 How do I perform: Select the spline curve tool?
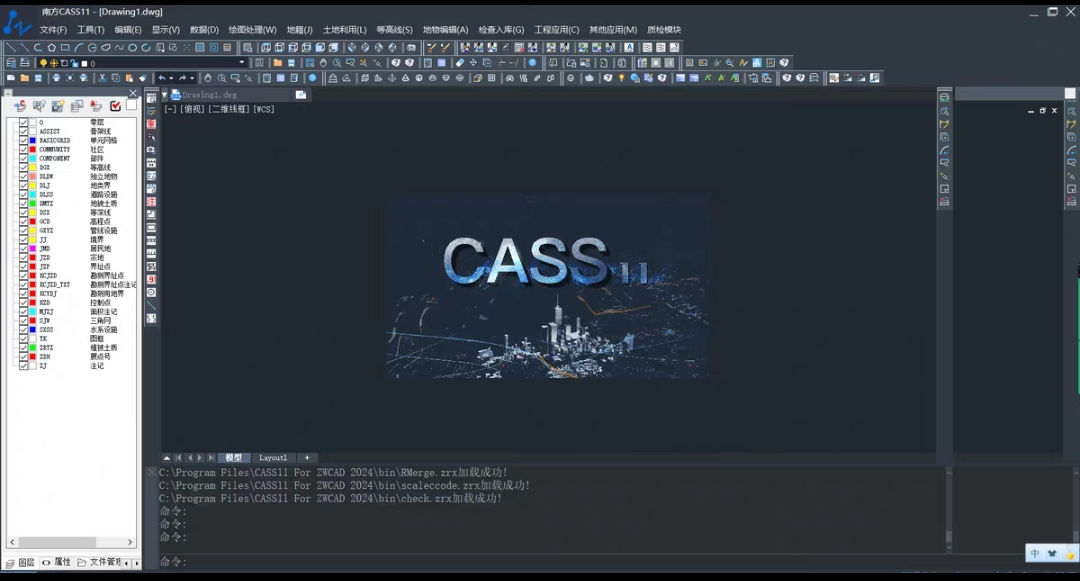pyautogui.click(x=119, y=47)
